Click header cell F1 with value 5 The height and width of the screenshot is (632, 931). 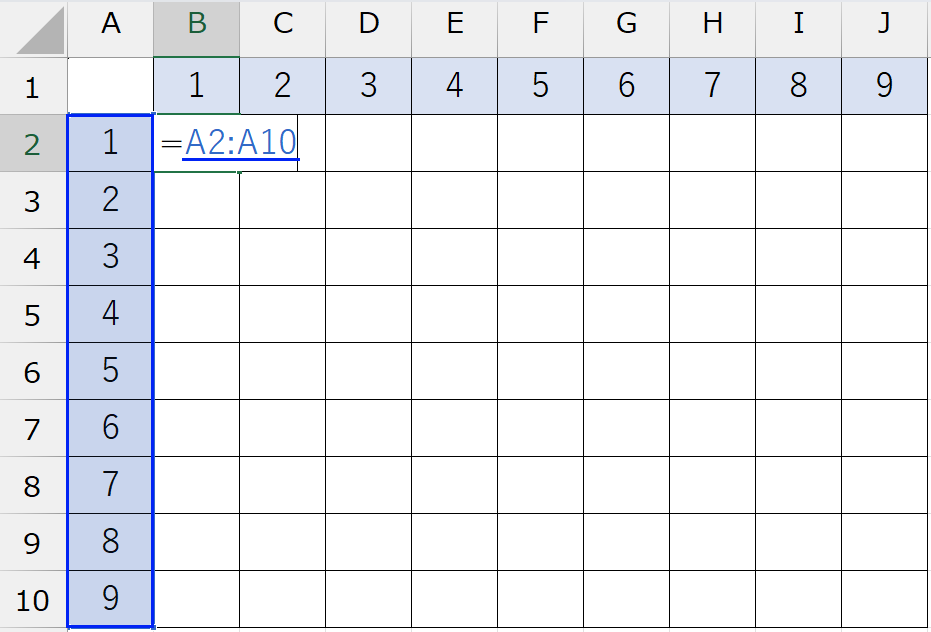[540, 86]
